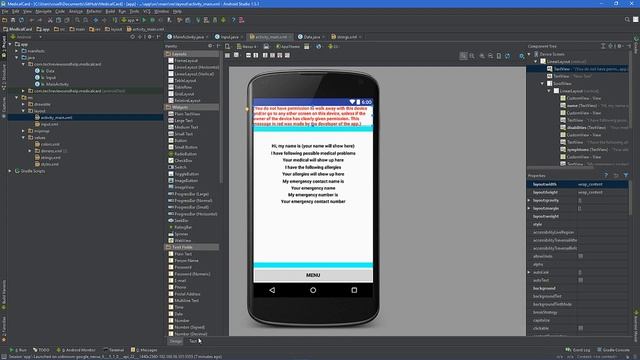Click the Open folder icon in the main toolbar
This screenshot has width=640, height=360.
pos(4,20)
